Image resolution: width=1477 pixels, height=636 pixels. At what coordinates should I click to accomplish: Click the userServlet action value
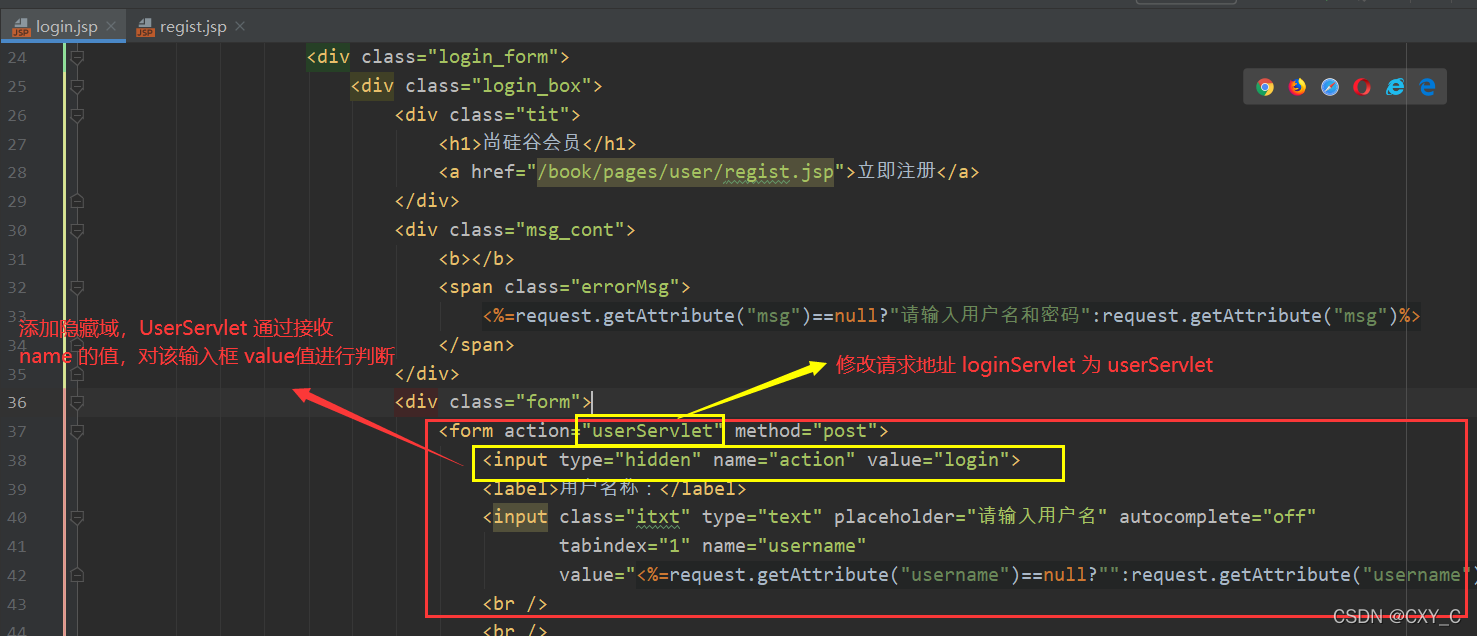point(653,431)
